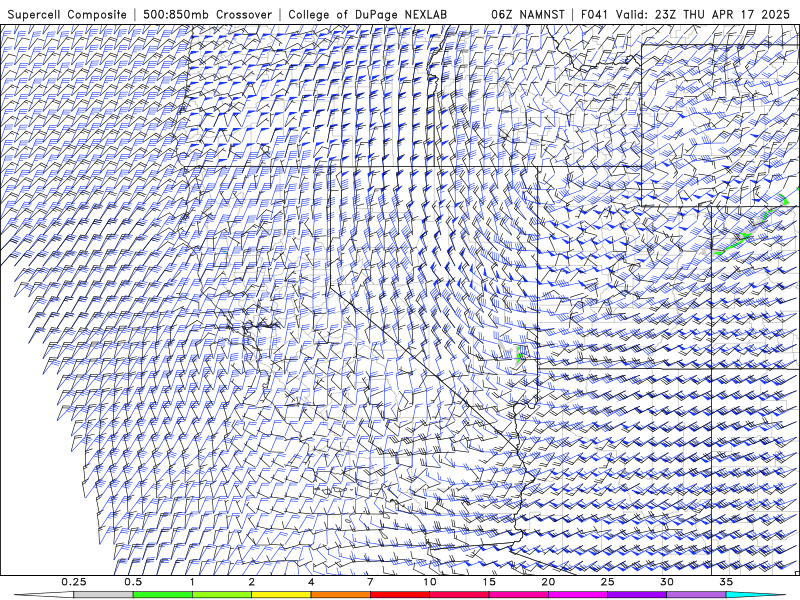Select the yellow 2–4 color bar segment
This screenshot has height=600, width=800.
(281, 595)
